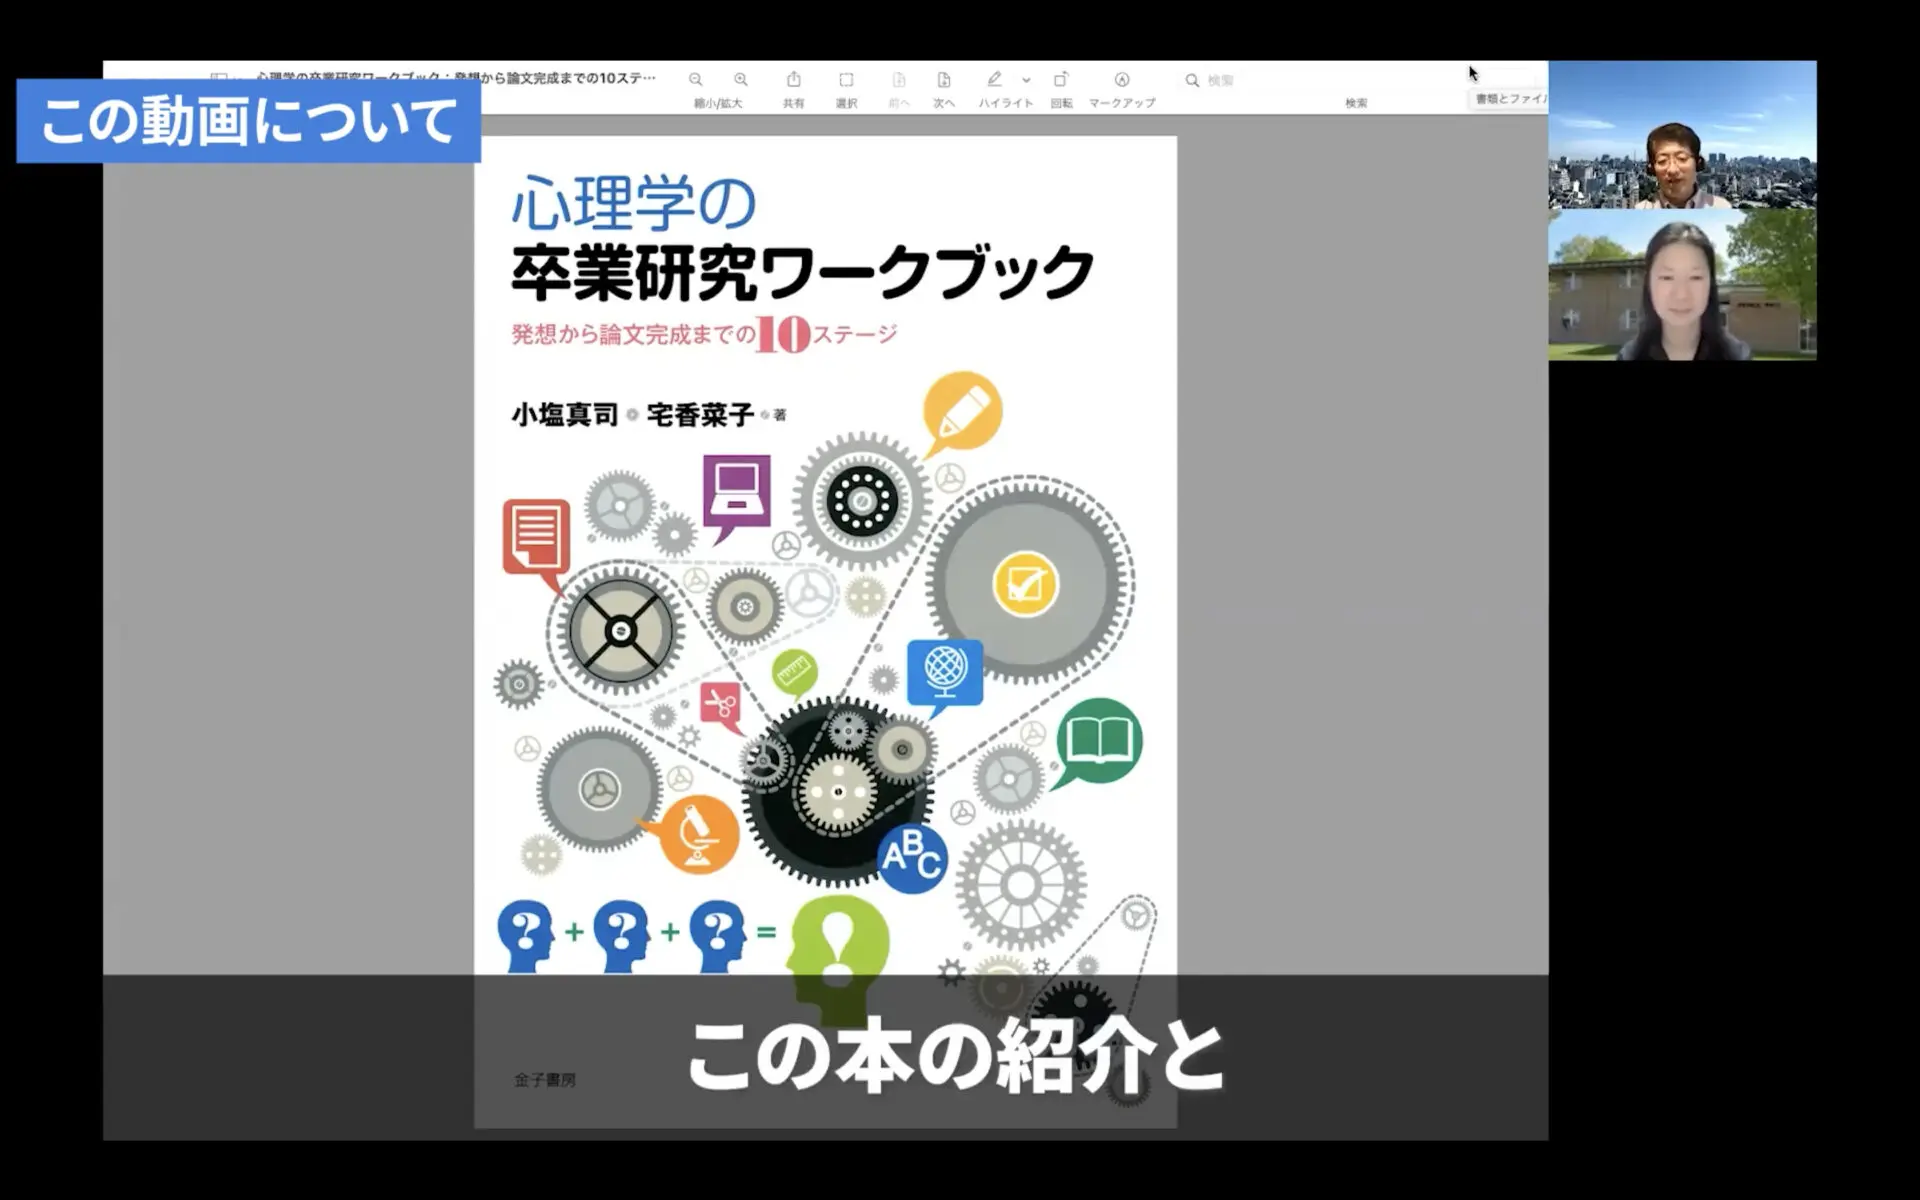Click the zoom in magnifier icon

pos(741,80)
